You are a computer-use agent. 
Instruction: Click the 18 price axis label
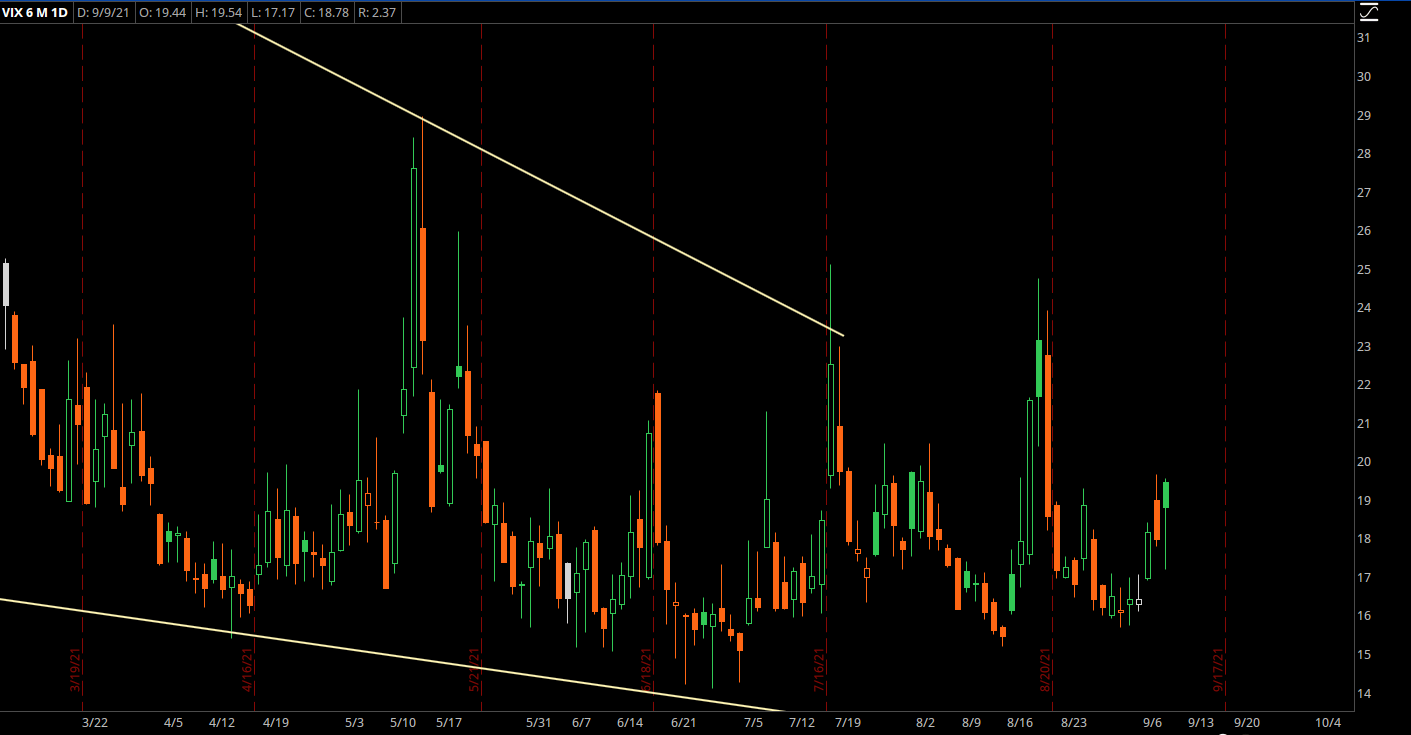point(1362,539)
